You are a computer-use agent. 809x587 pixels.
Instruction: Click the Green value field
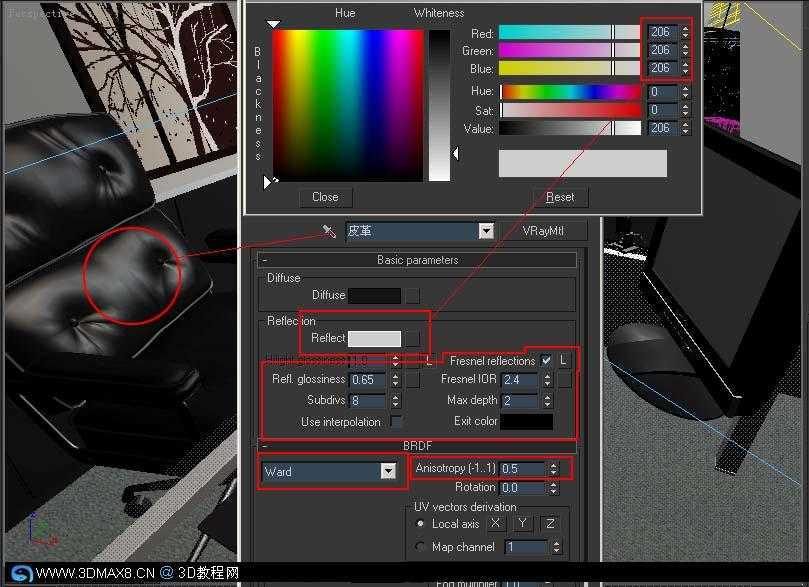pos(662,51)
